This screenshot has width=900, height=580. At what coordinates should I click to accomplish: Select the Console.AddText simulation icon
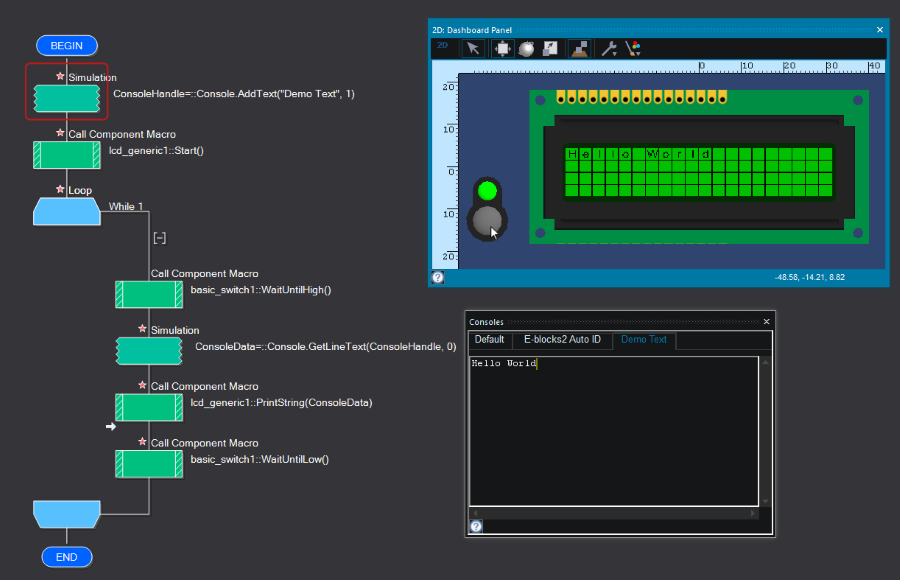click(67, 98)
